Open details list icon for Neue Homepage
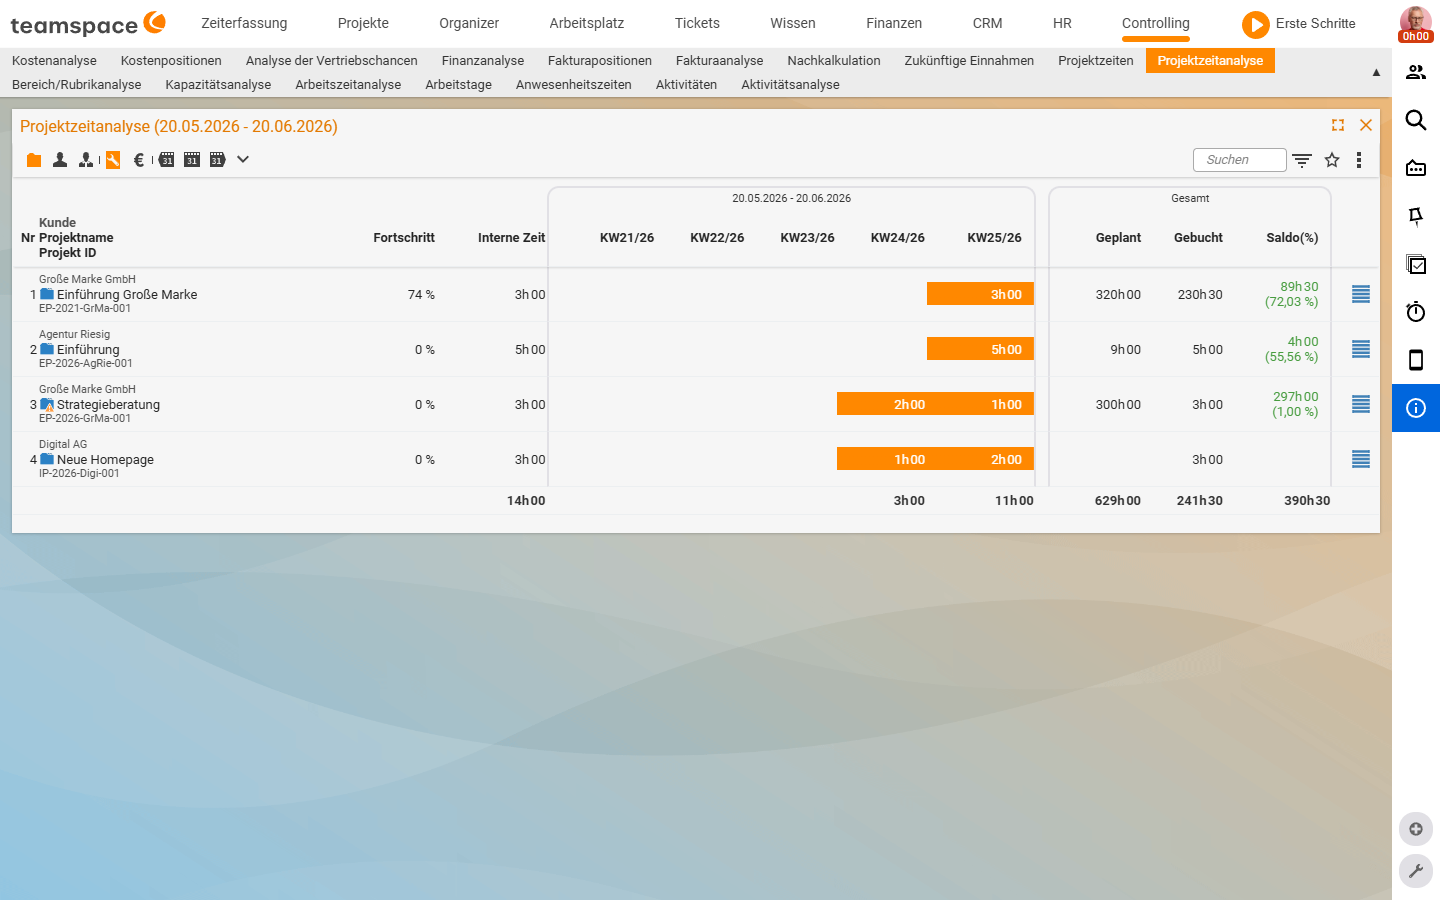1440x900 pixels. tap(1361, 459)
